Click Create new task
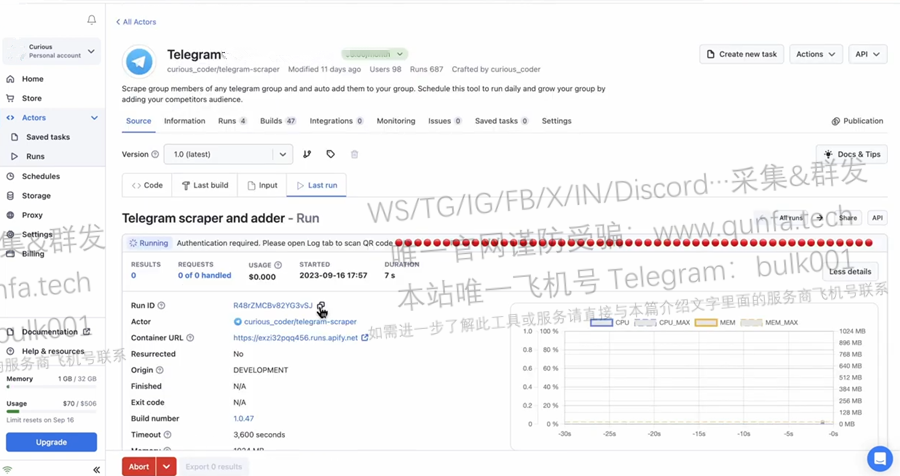Viewport: 900px width, 476px height. [x=742, y=54]
